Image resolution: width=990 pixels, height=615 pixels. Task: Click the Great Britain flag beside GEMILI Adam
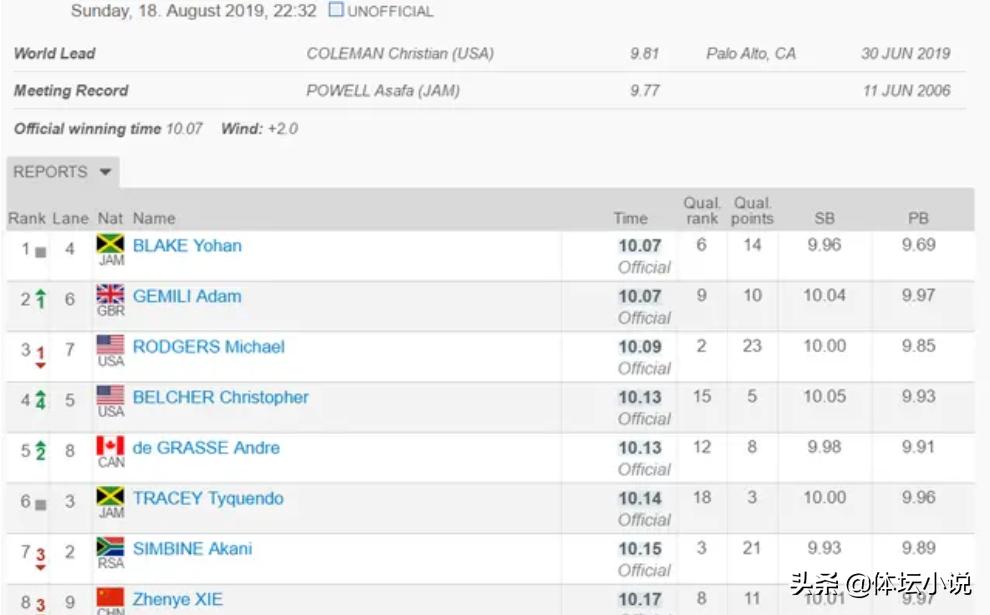(x=110, y=294)
